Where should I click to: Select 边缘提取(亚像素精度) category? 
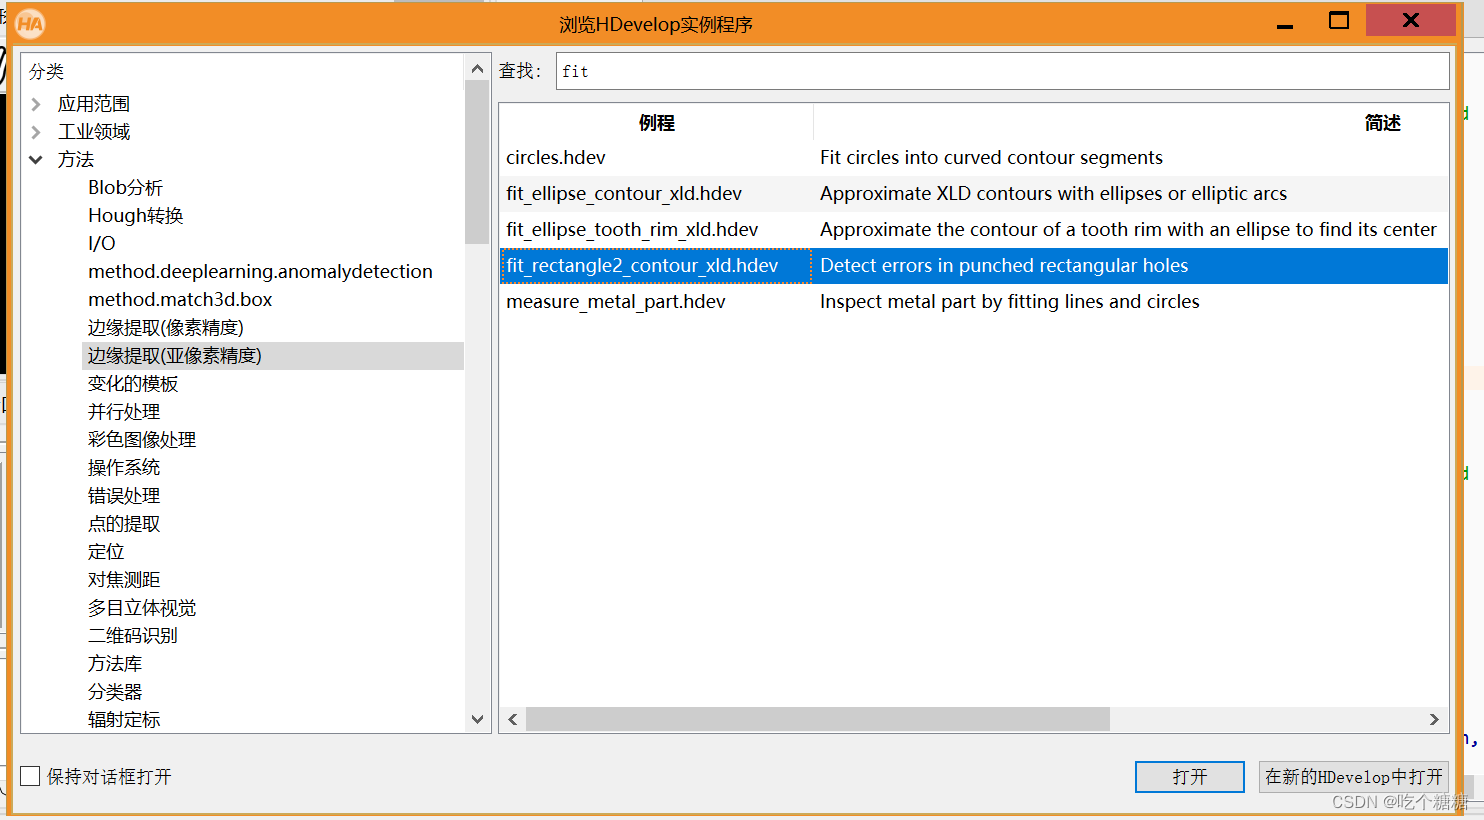point(273,356)
